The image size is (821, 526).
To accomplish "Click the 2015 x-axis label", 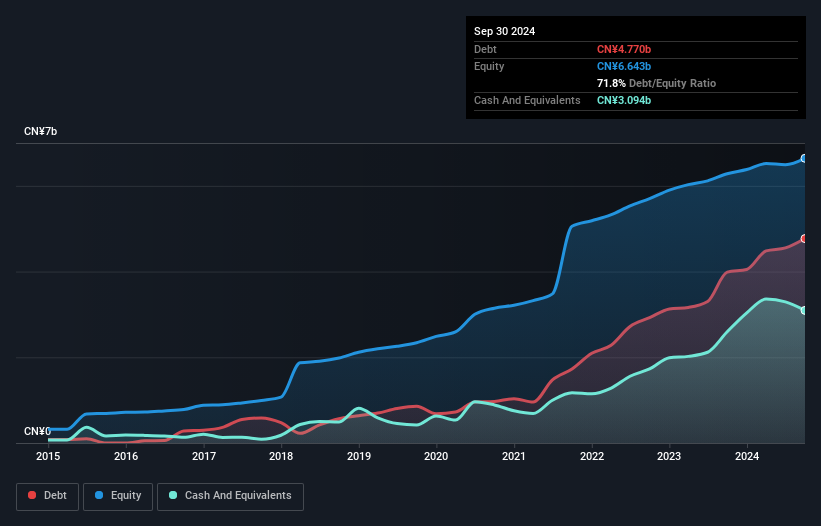I will click(x=48, y=456).
